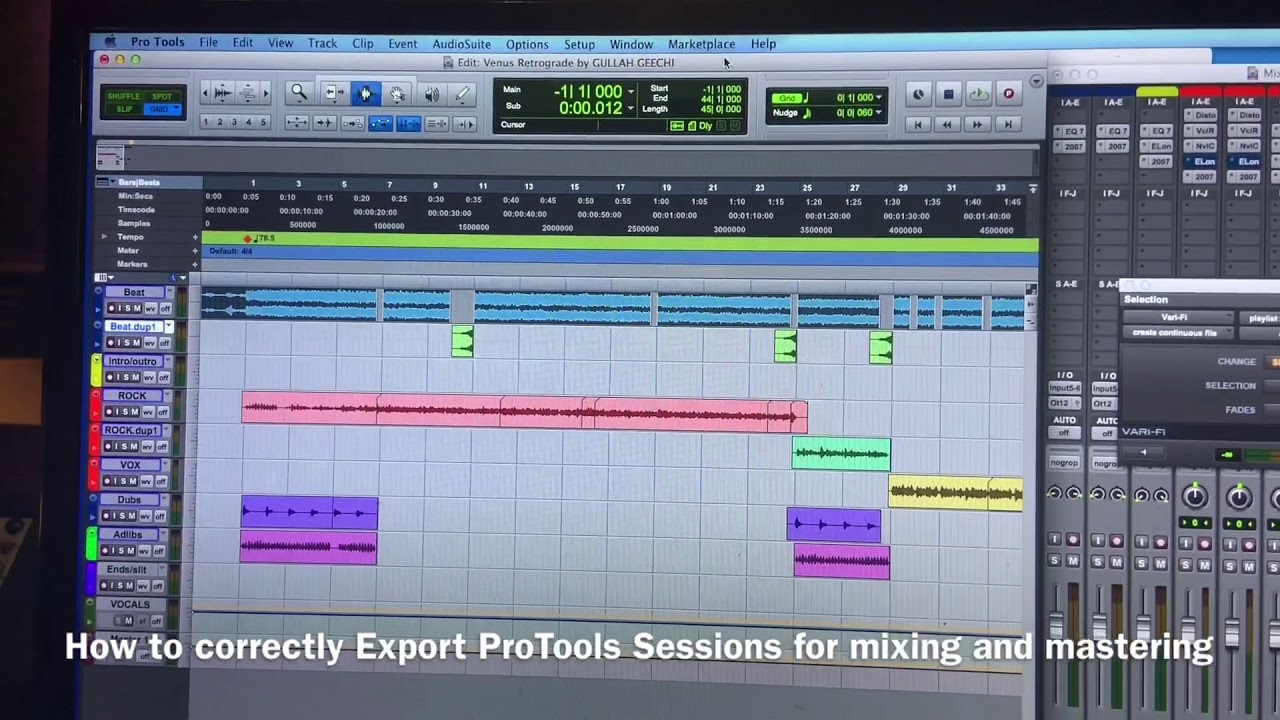Screen dimensions: 1280x720
Task: Open the AudioSuite menu
Action: tap(461, 44)
